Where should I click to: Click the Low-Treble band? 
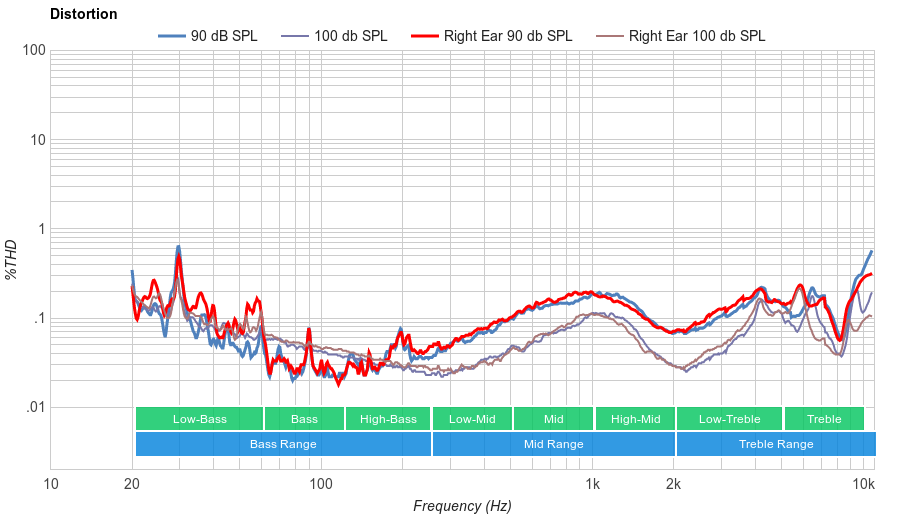729,419
